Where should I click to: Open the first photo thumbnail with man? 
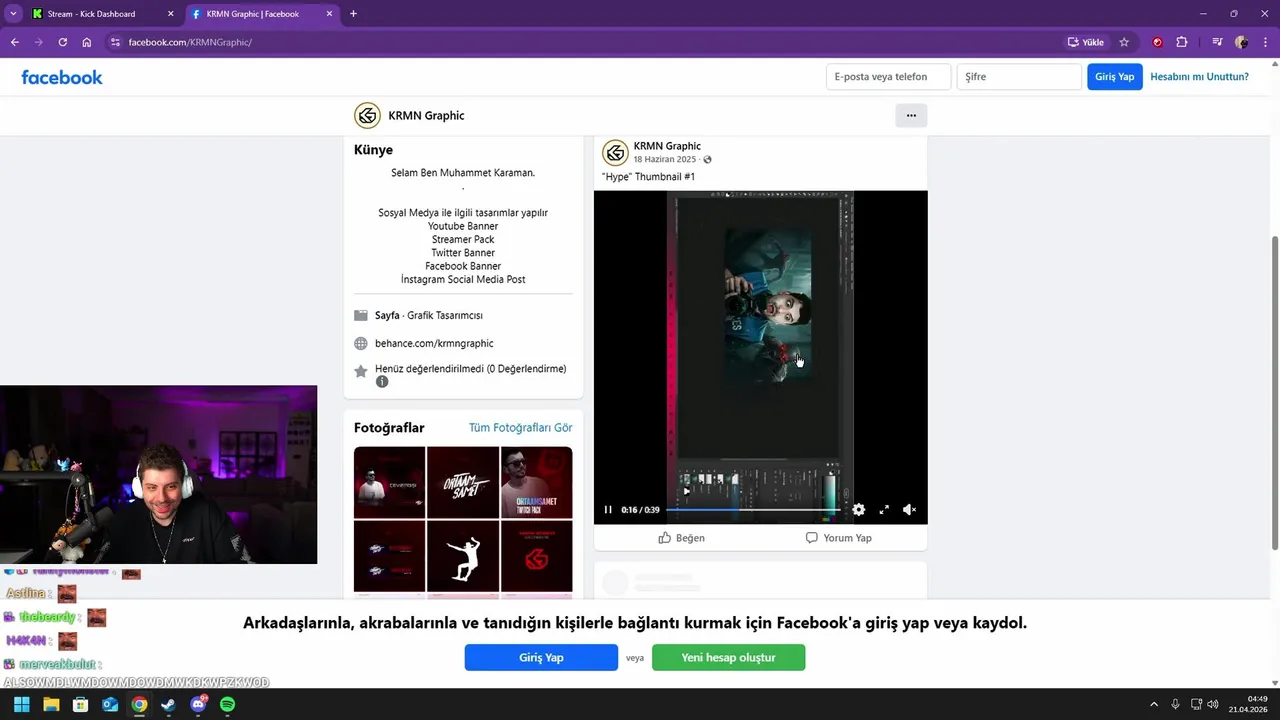click(389, 483)
